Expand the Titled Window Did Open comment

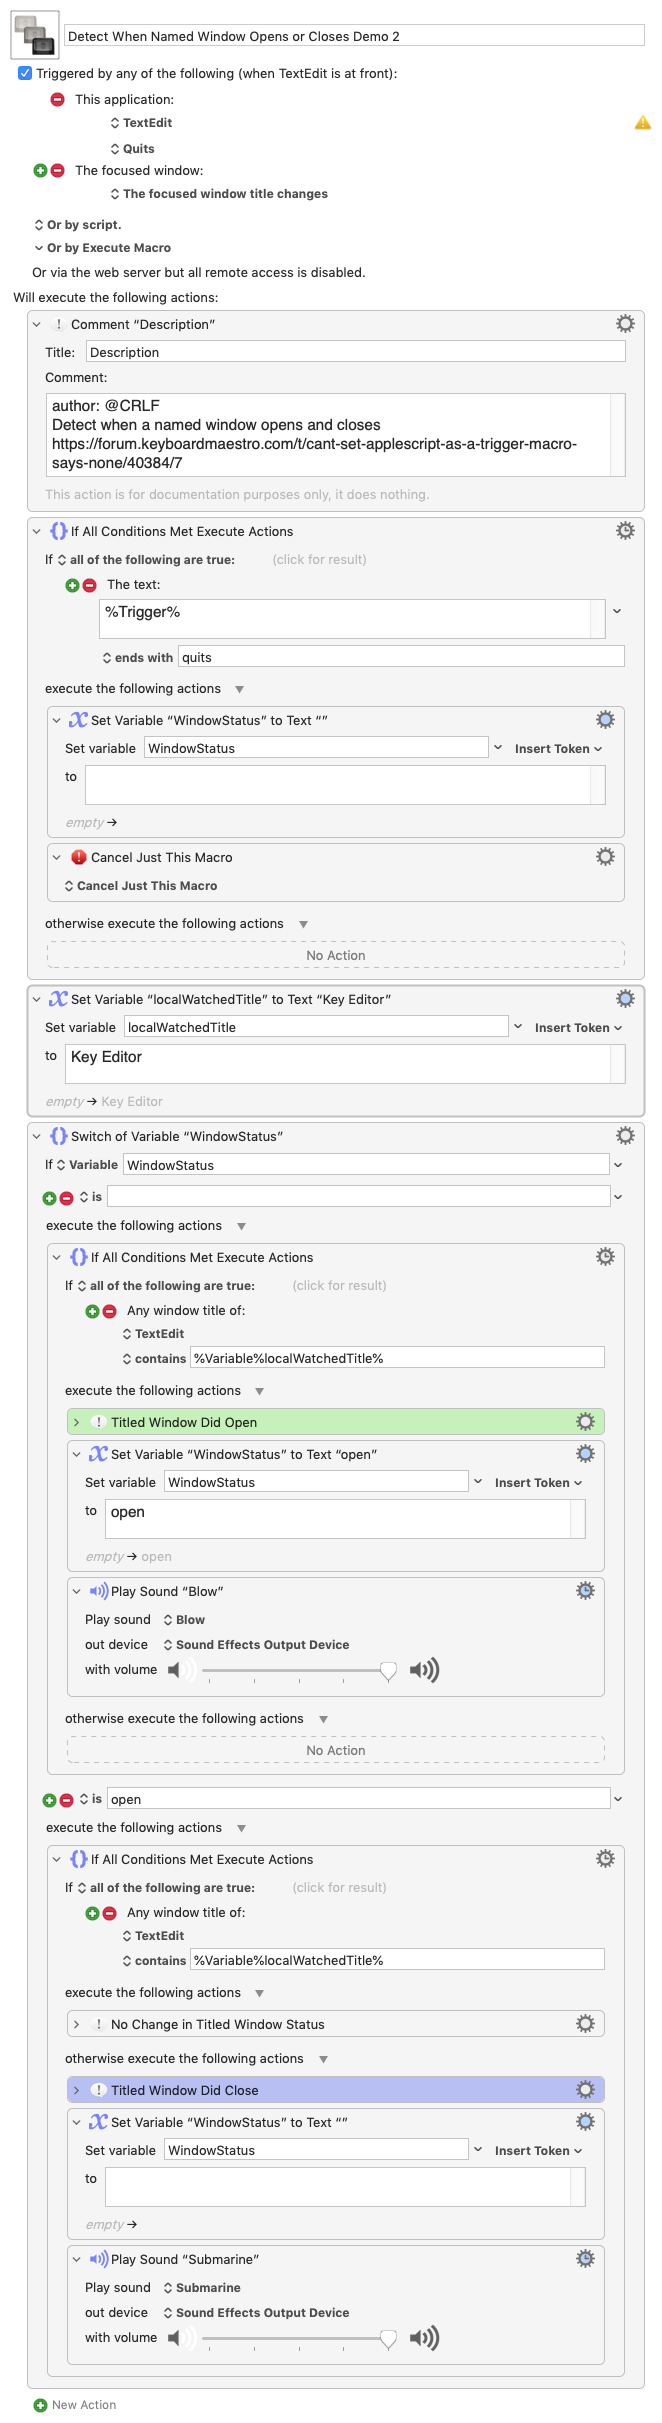coord(77,1422)
